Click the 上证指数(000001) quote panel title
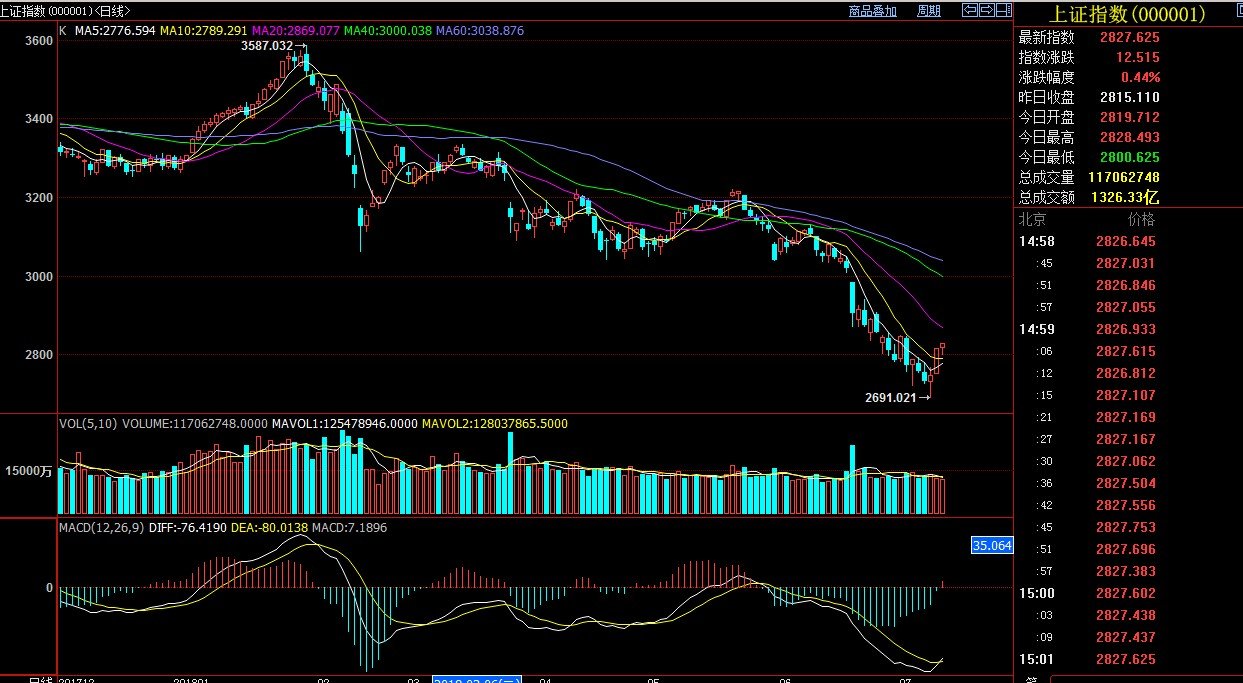 pos(1127,14)
